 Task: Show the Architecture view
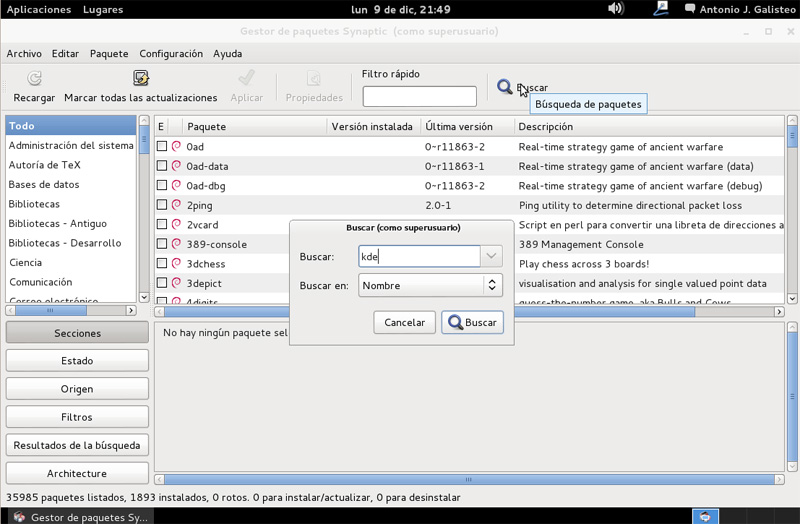77,473
